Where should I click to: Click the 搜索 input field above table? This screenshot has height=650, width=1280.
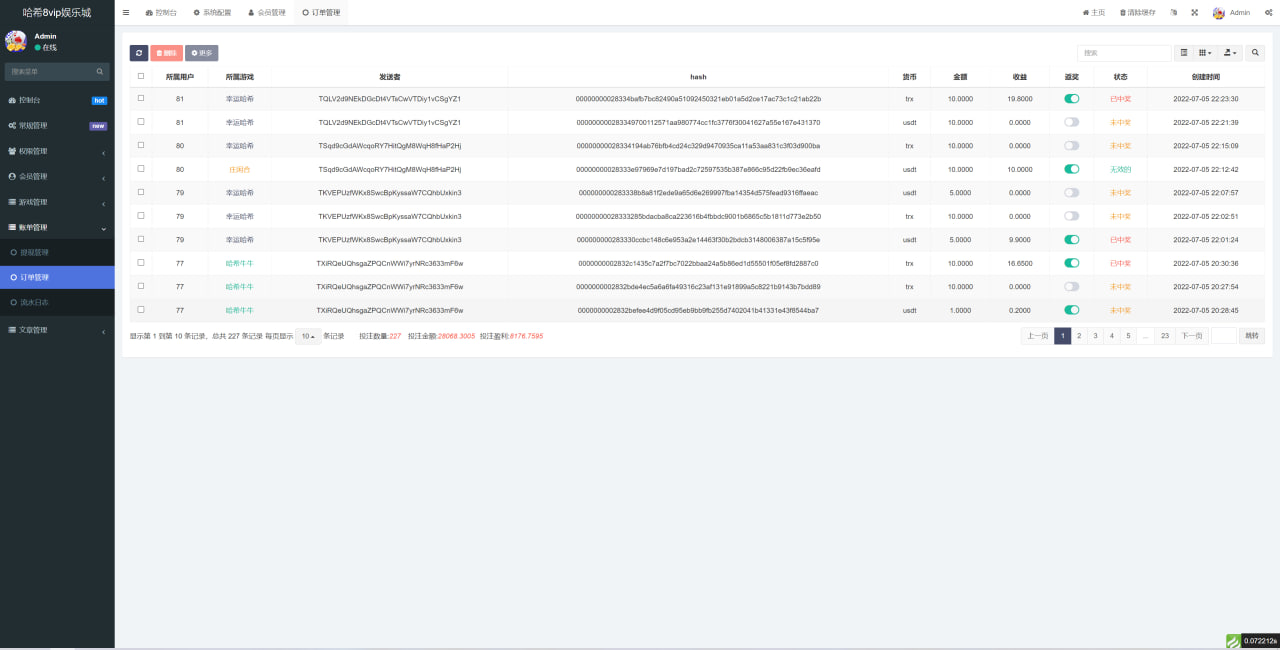coord(1123,53)
